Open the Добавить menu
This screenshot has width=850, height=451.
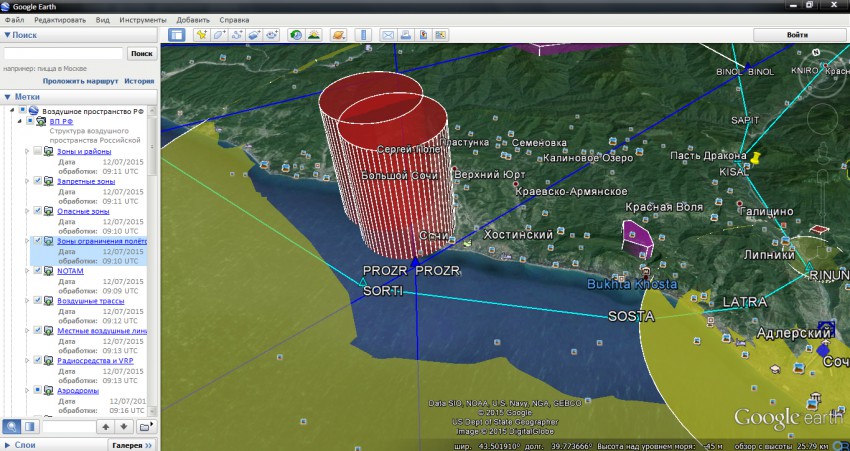coord(193,20)
